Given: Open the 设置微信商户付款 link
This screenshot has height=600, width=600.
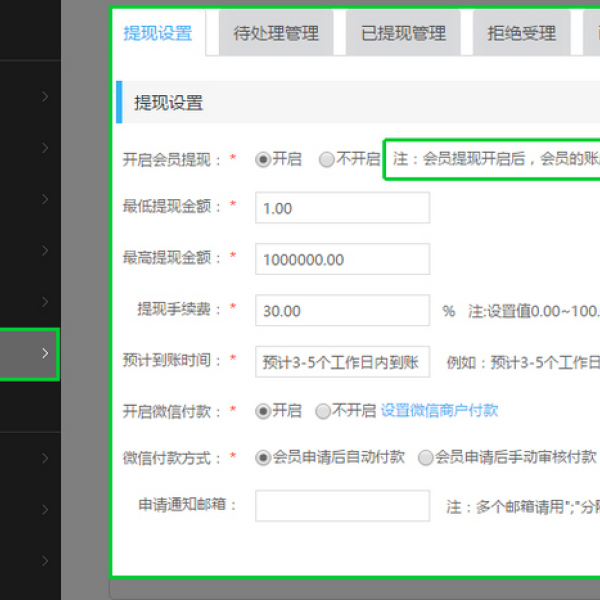Looking at the screenshot, I should [x=439, y=411].
